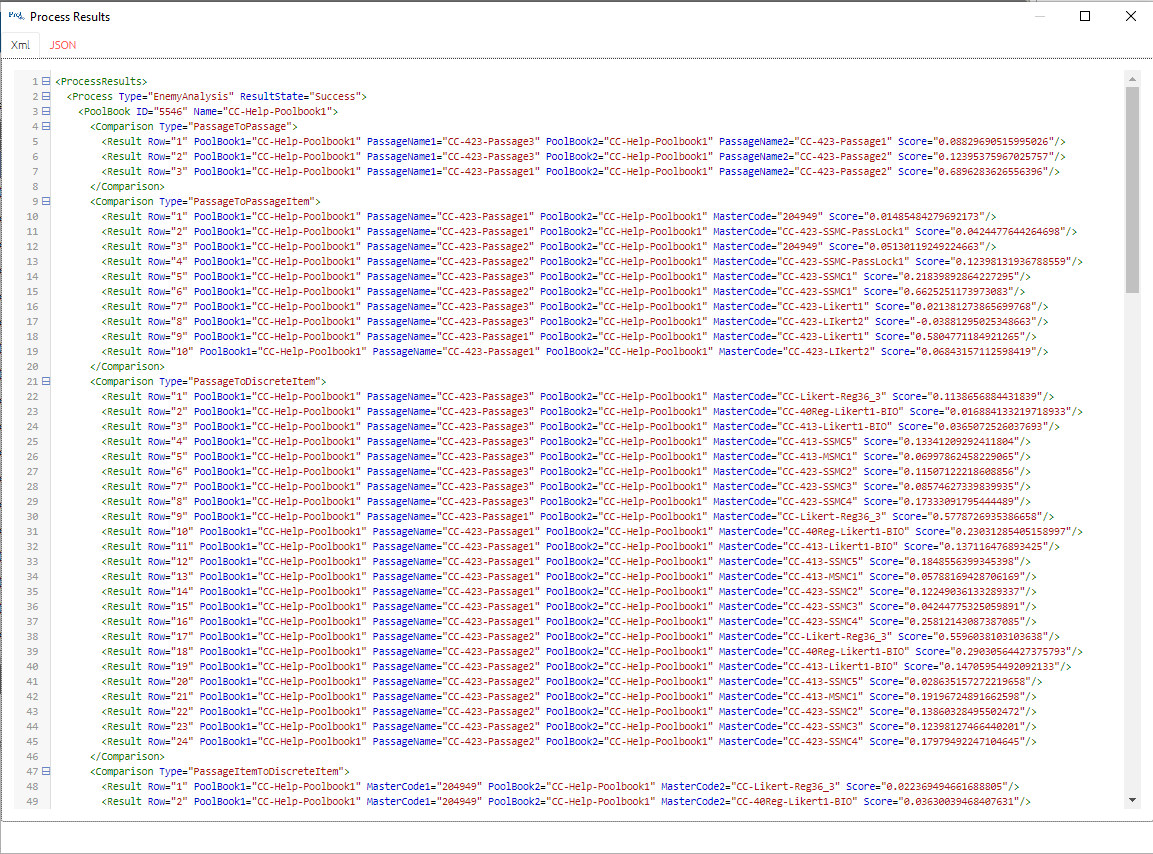Click the scrollbar up arrow
1153x854 pixels.
(1132, 79)
